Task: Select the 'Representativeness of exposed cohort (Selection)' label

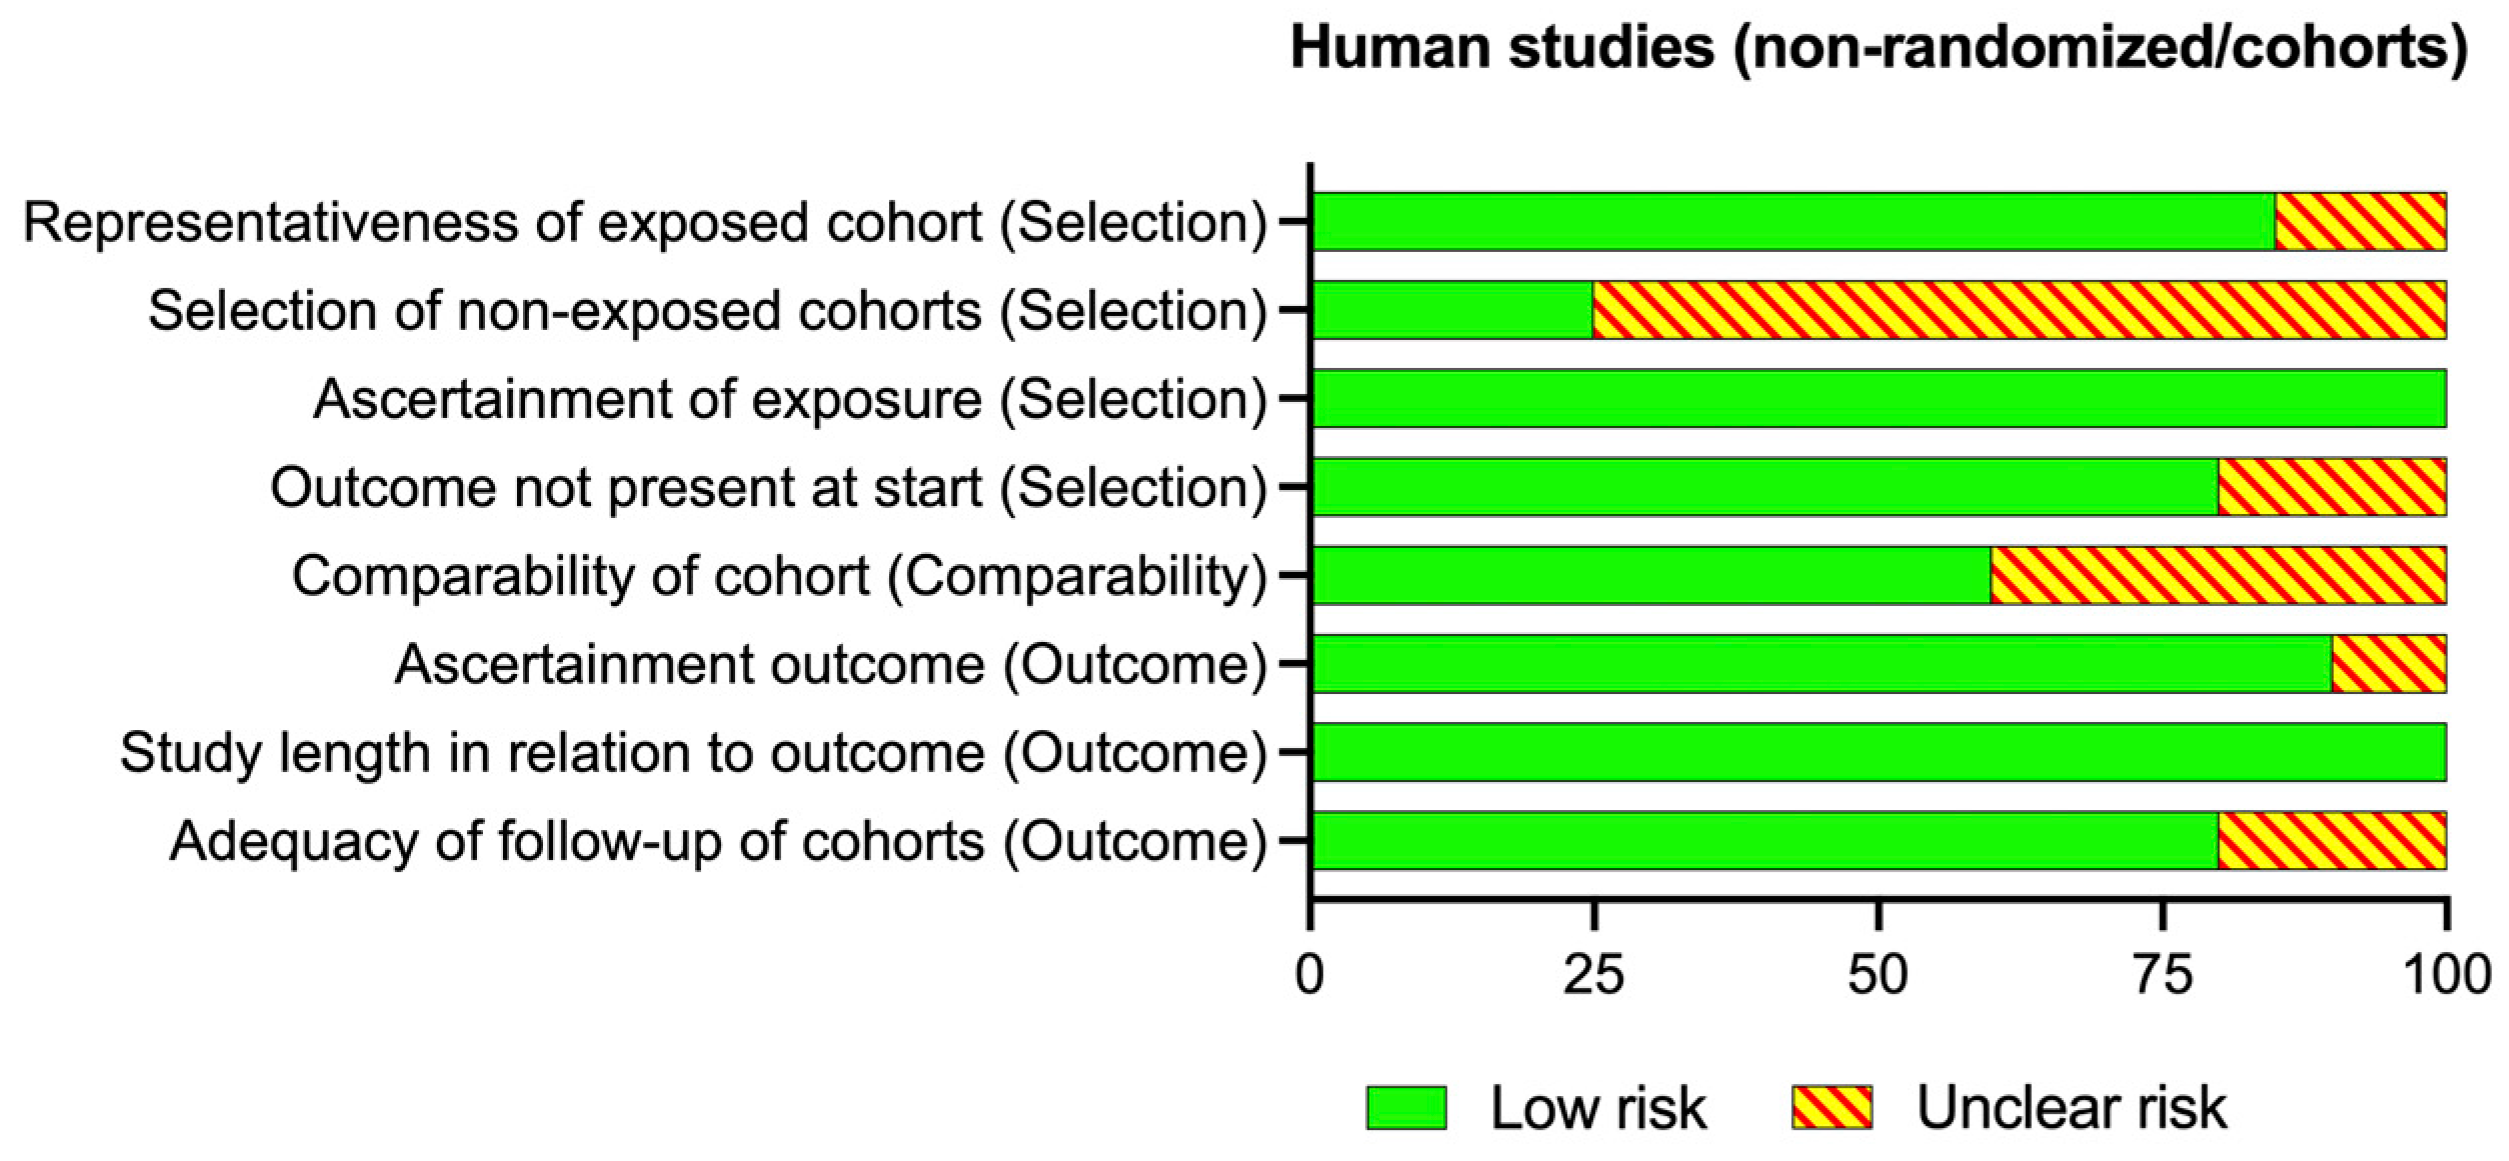Action: 645,222
